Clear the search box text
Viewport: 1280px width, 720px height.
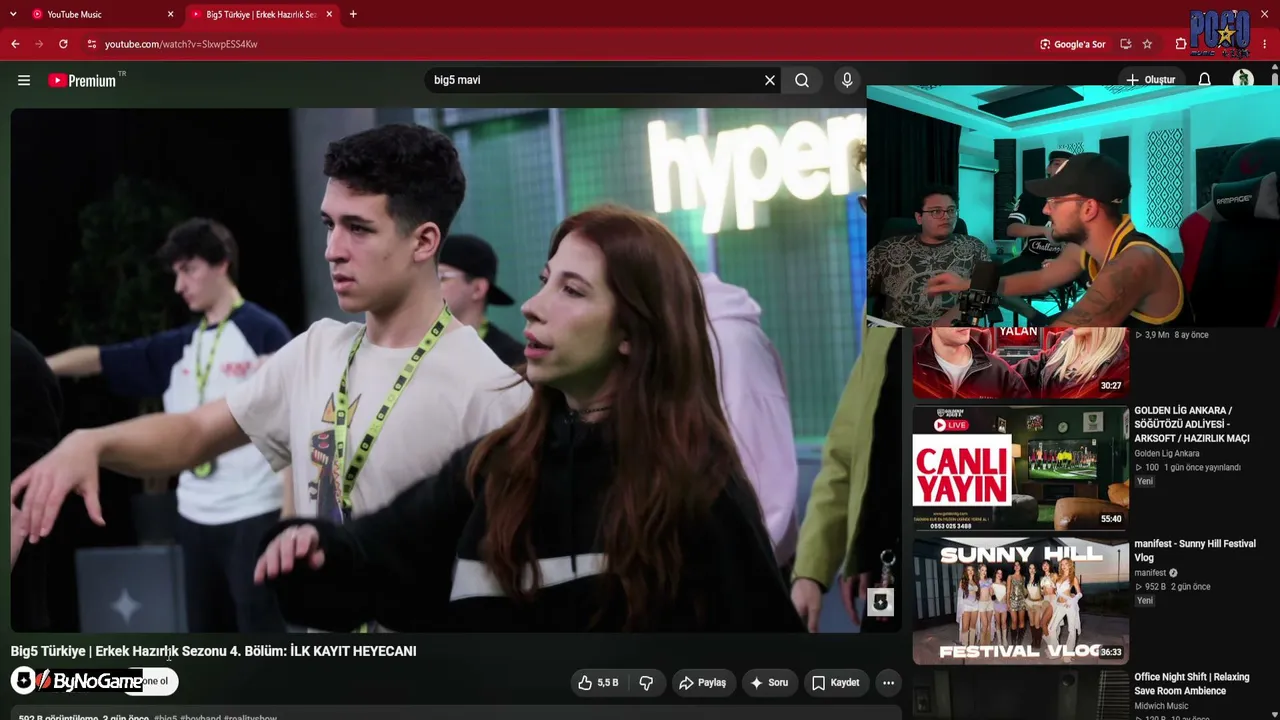click(x=770, y=80)
